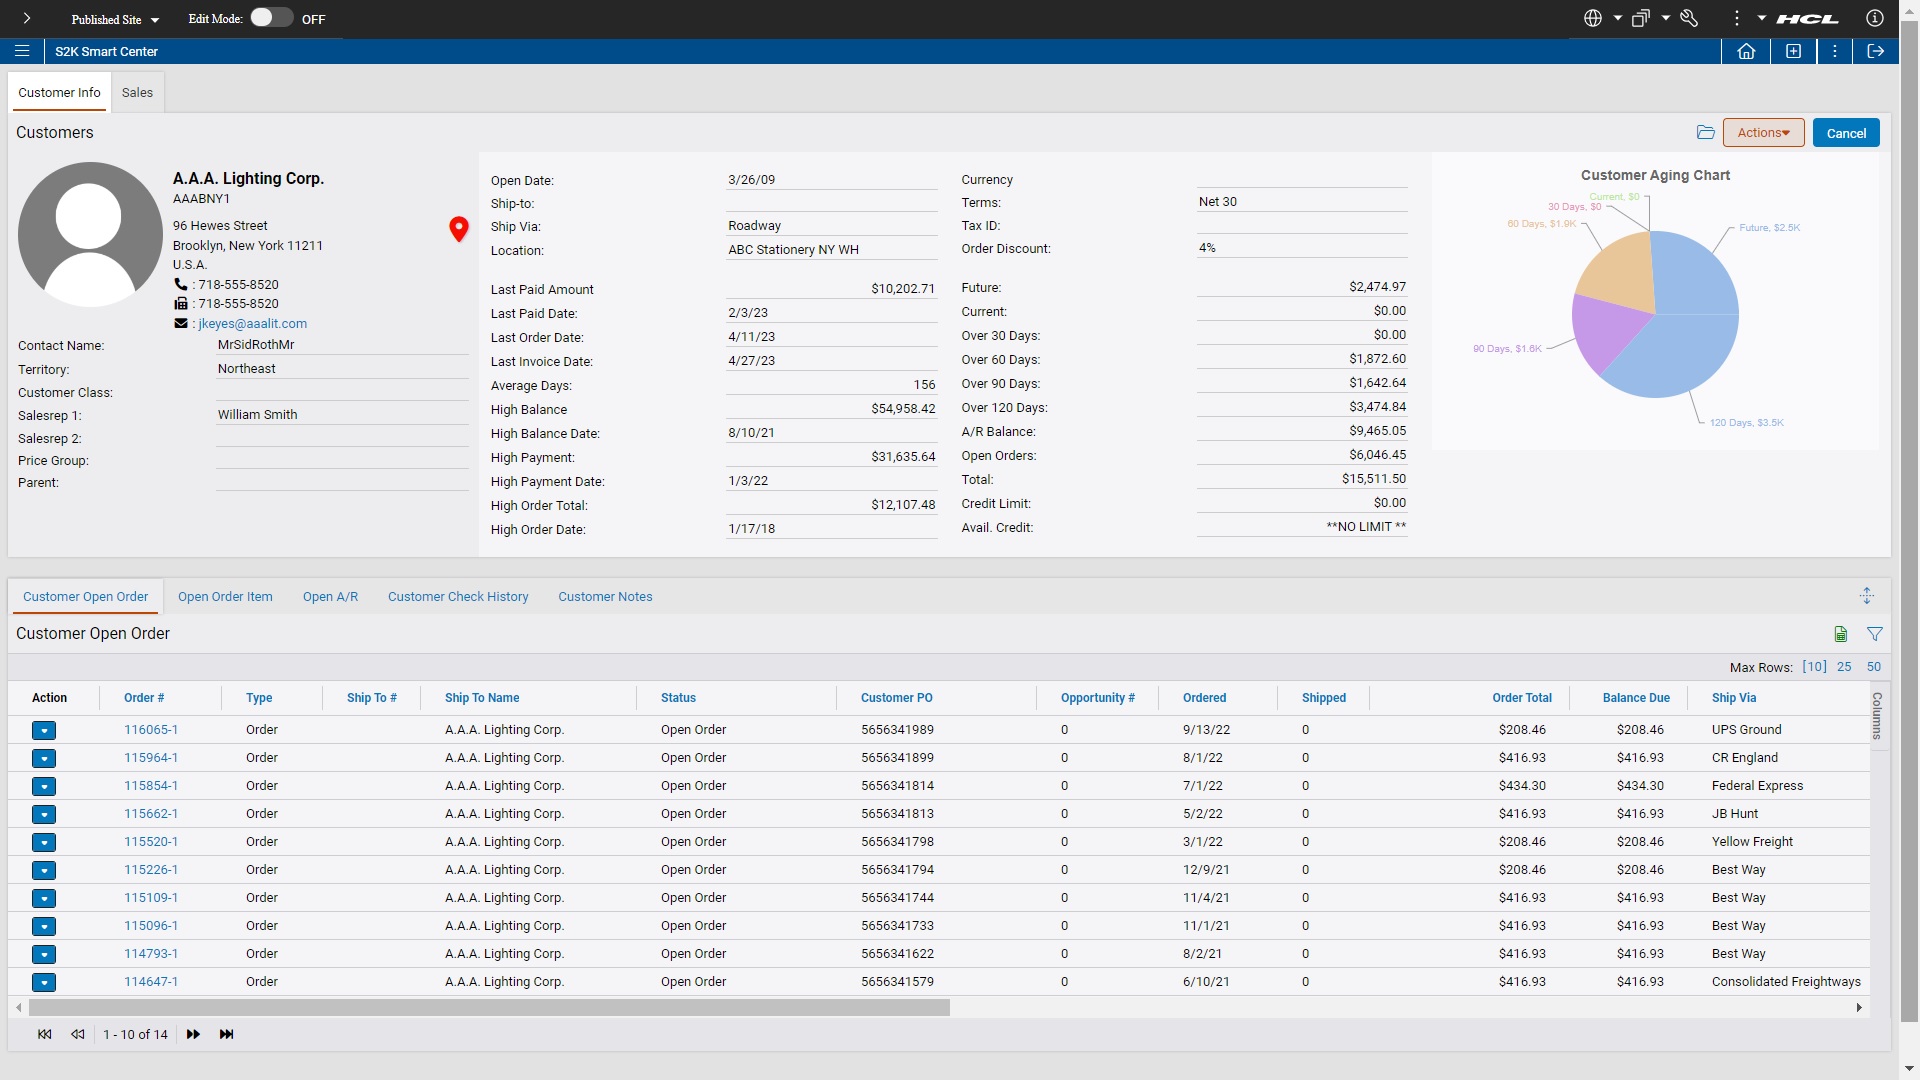Set Max Rows to 50
The image size is (1920, 1080).
coord(1874,666)
